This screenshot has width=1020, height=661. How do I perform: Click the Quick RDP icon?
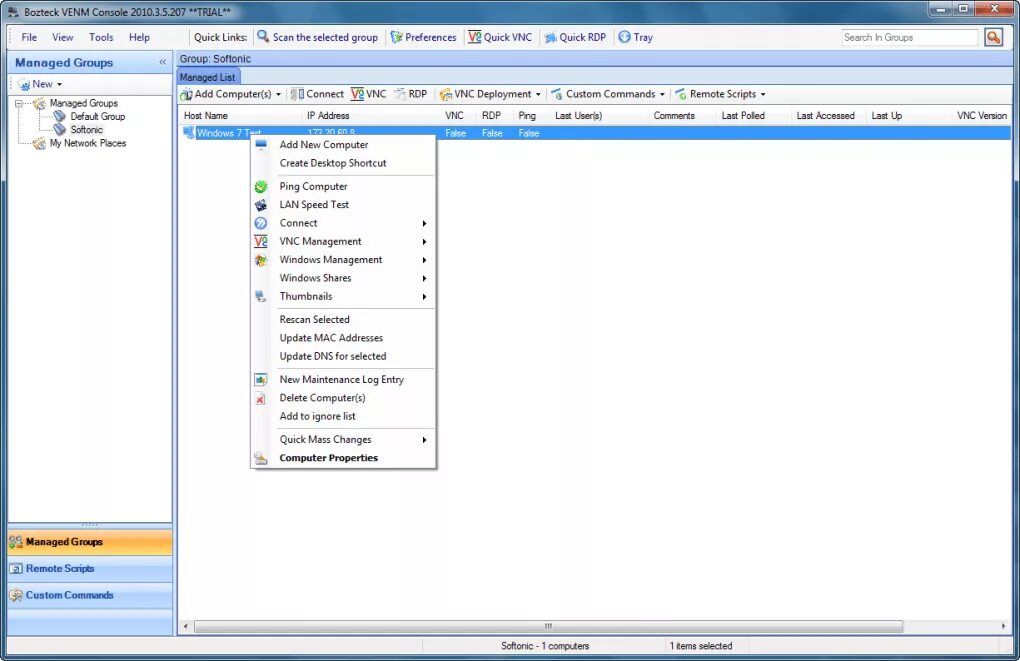click(550, 37)
